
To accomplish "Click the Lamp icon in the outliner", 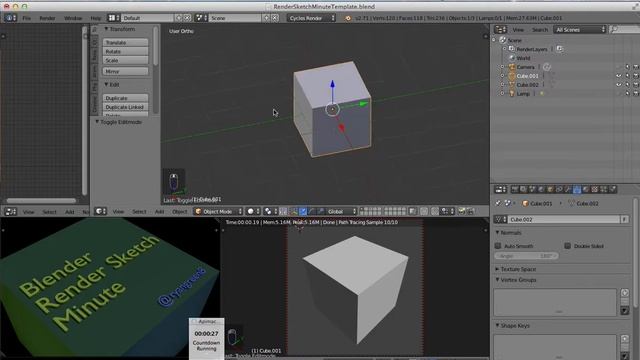I will click(512, 94).
